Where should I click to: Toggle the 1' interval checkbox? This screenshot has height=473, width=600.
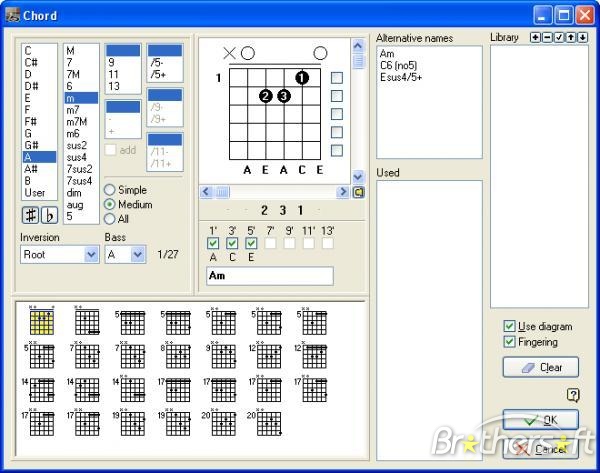(213, 243)
